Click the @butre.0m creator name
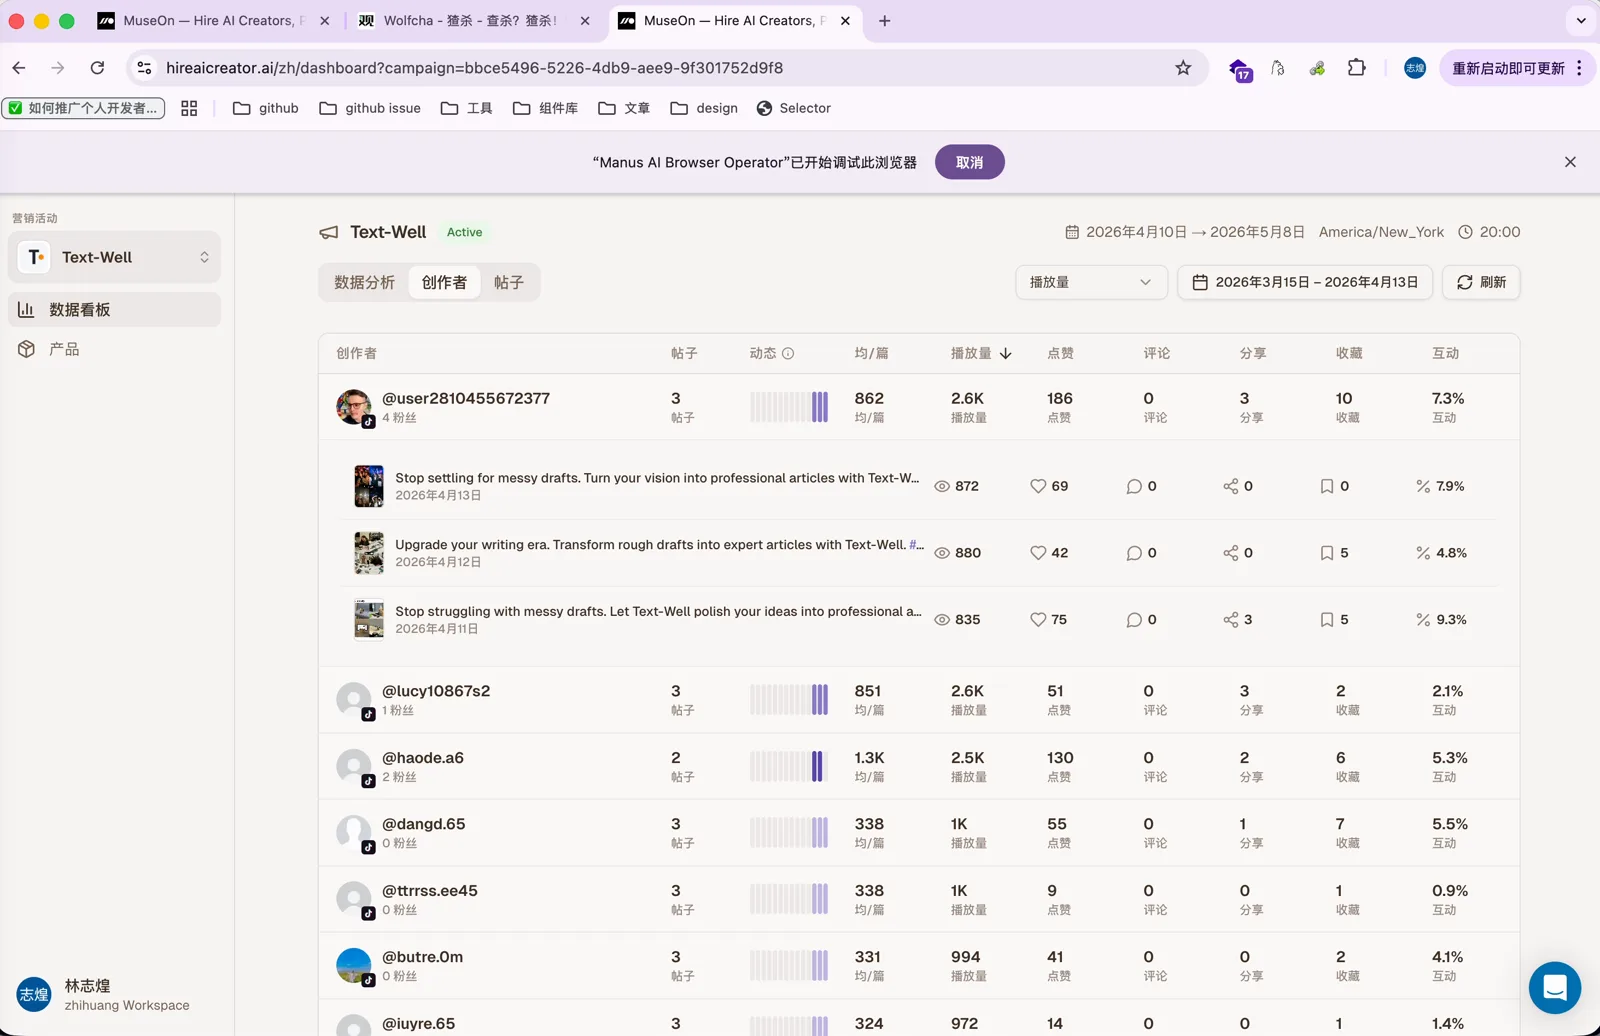Screen dimensions: 1600x1036 point(422,957)
